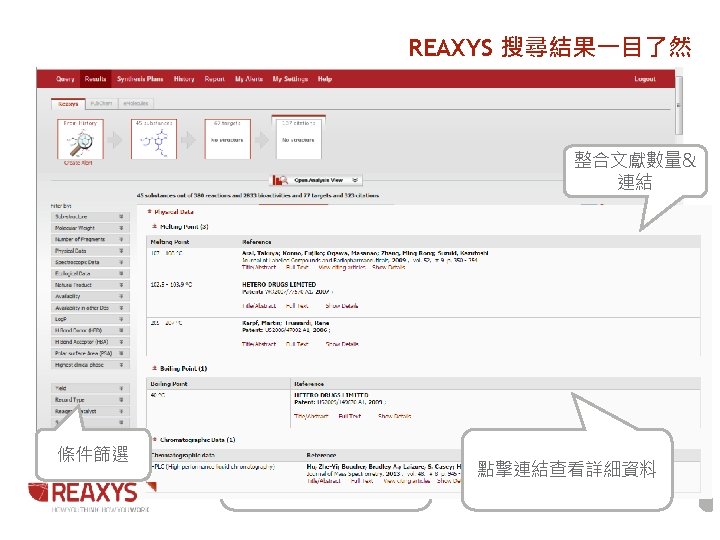Expand the Polar surface Area (PSA) filter

(90, 353)
